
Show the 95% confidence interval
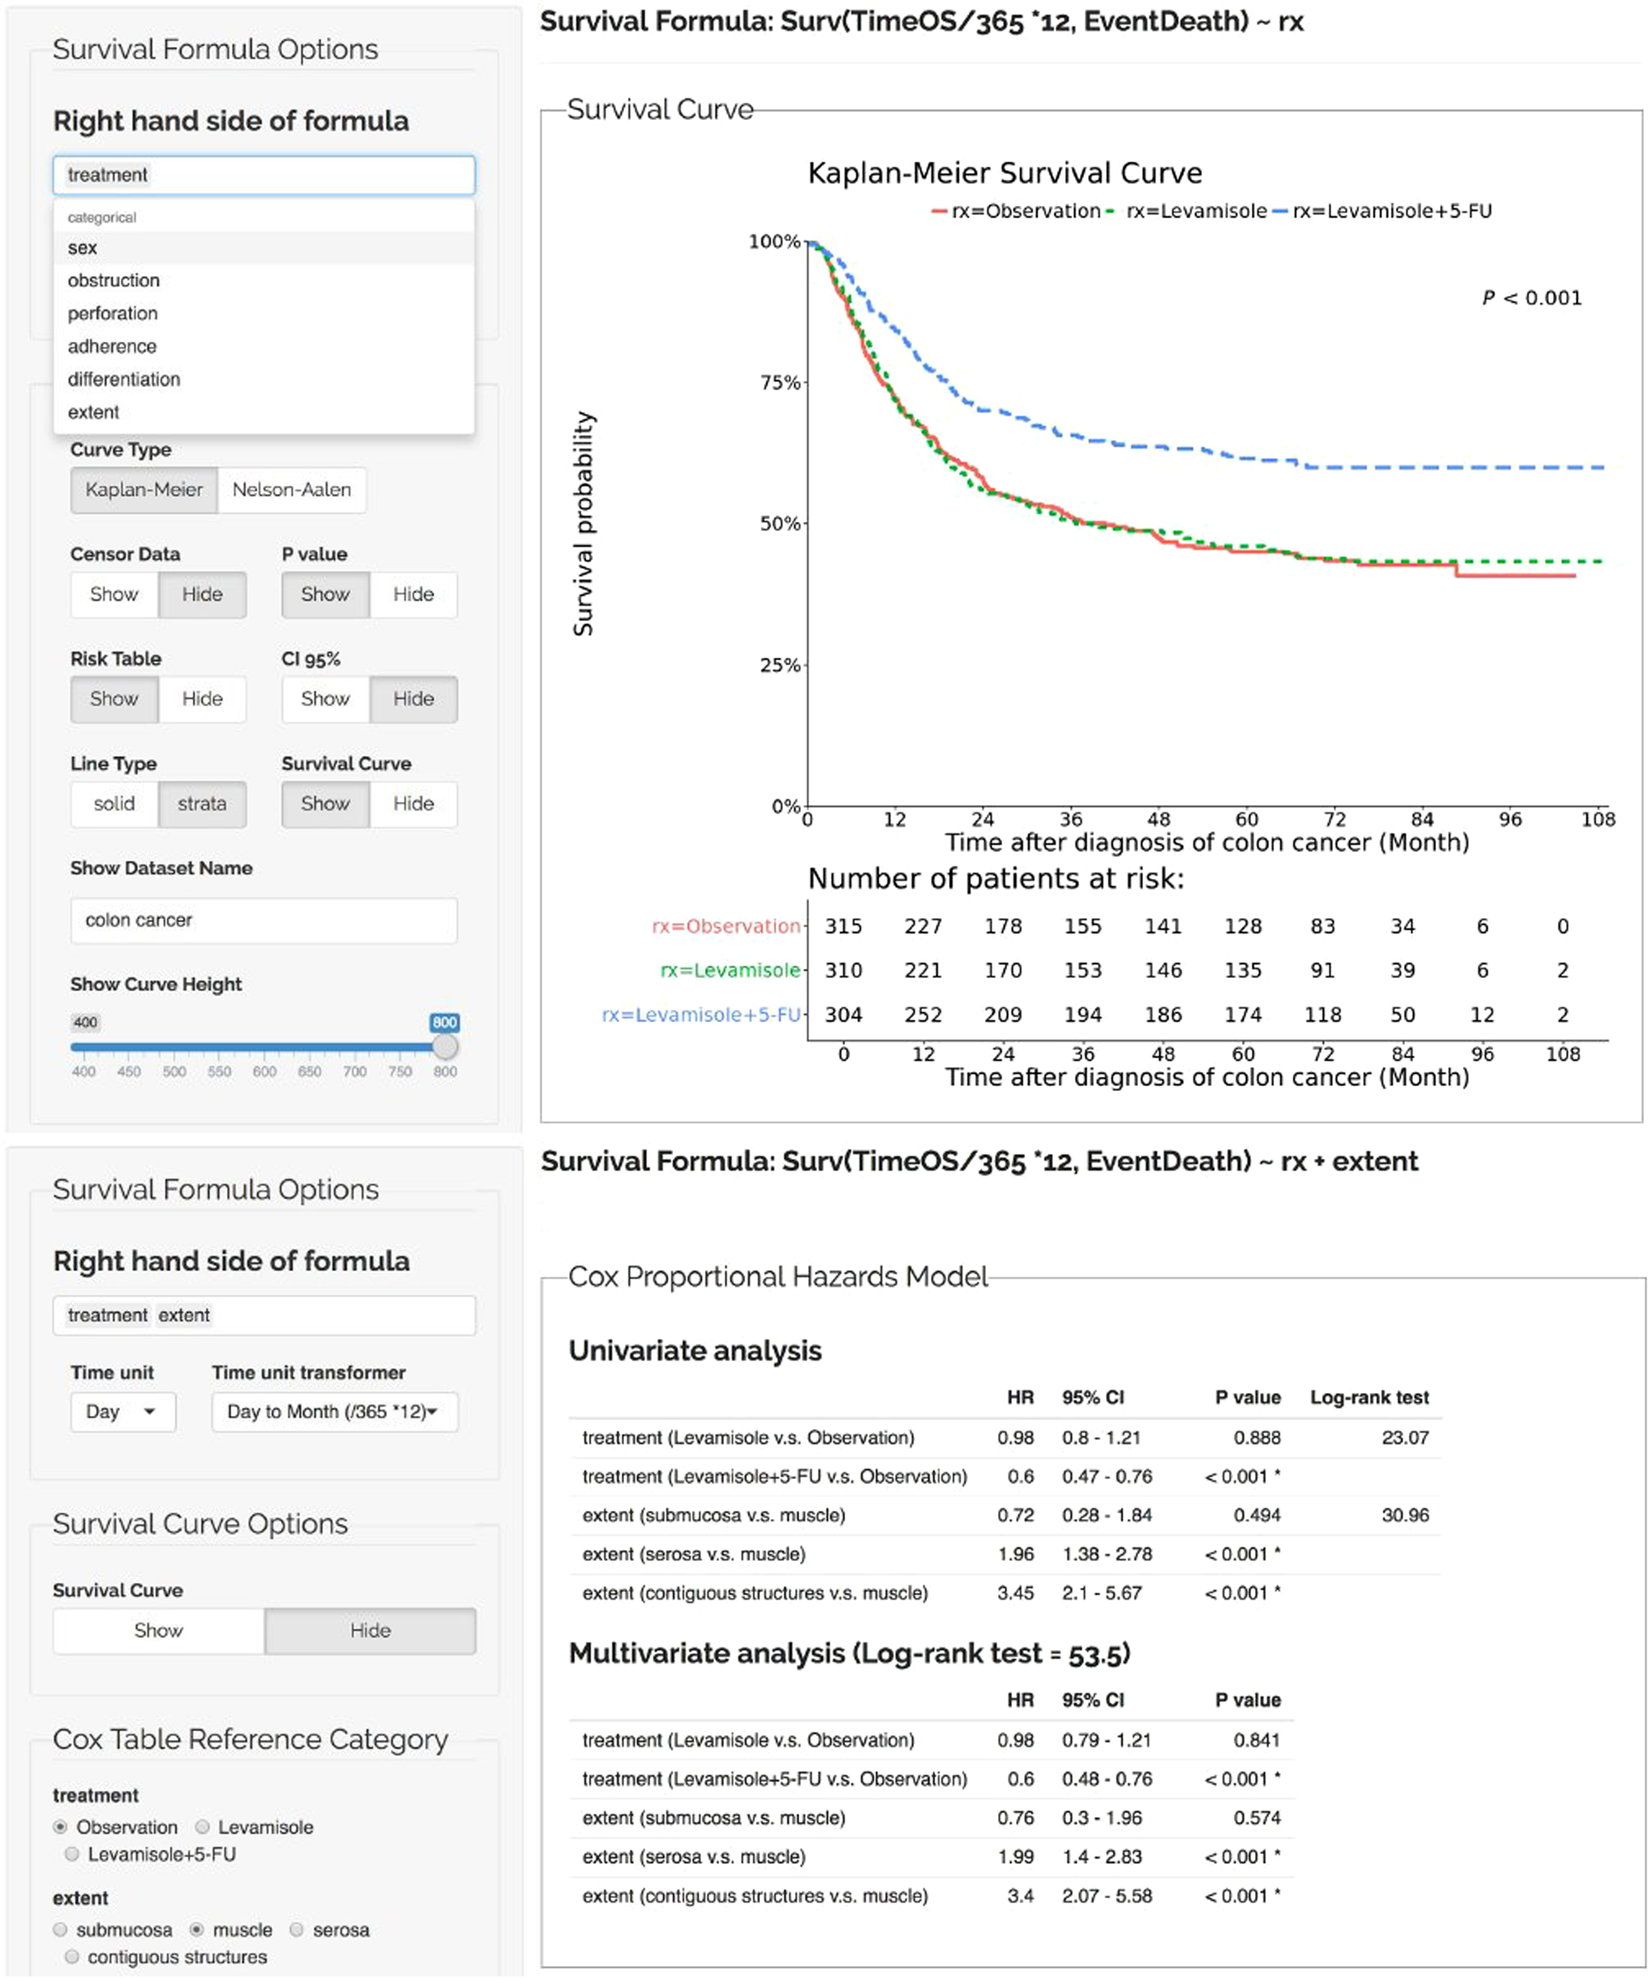click(x=325, y=699)
